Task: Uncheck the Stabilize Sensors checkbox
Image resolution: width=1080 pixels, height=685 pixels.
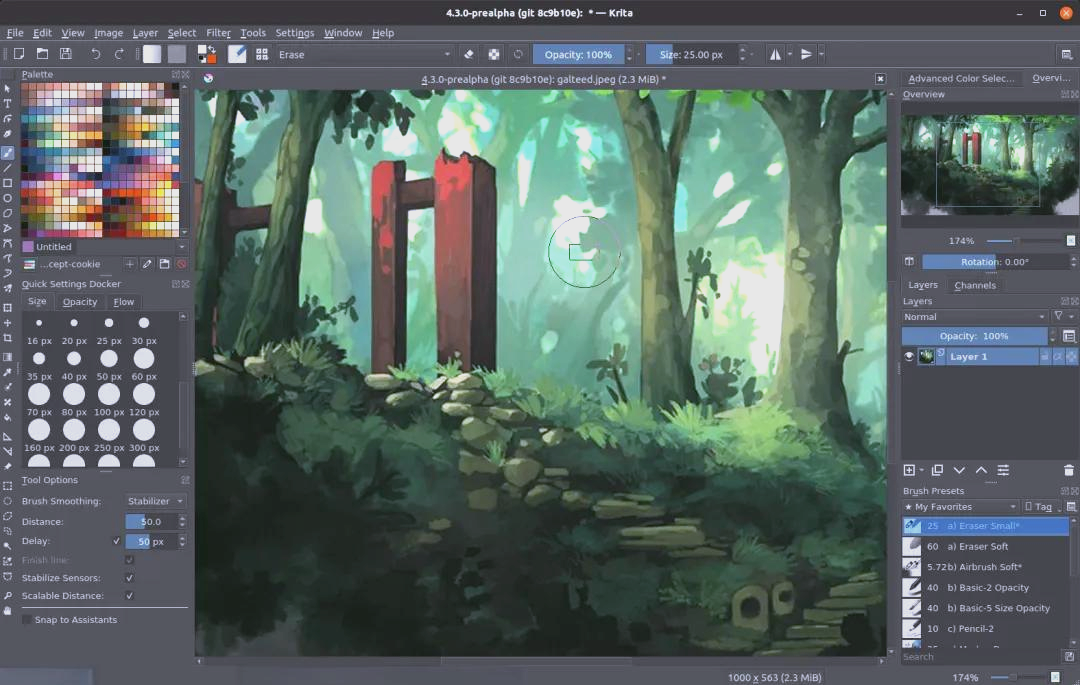Action: [129, 578]
